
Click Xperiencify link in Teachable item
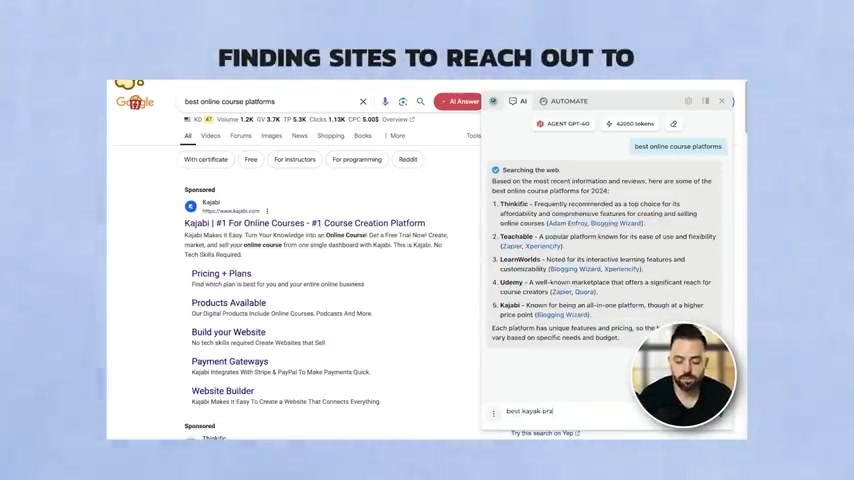pyautogui.click(x=543, y=246)
